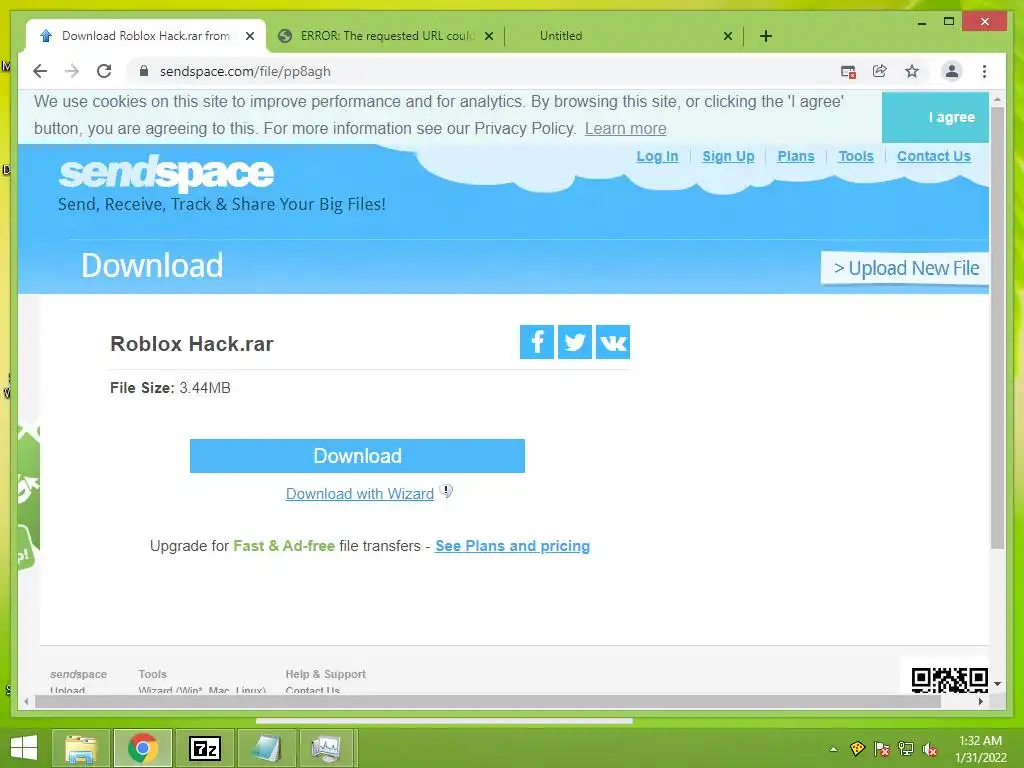Open 7-Zip from the taskbar
This screenshot has width=1024, height=768.
[x=204, y=748]
